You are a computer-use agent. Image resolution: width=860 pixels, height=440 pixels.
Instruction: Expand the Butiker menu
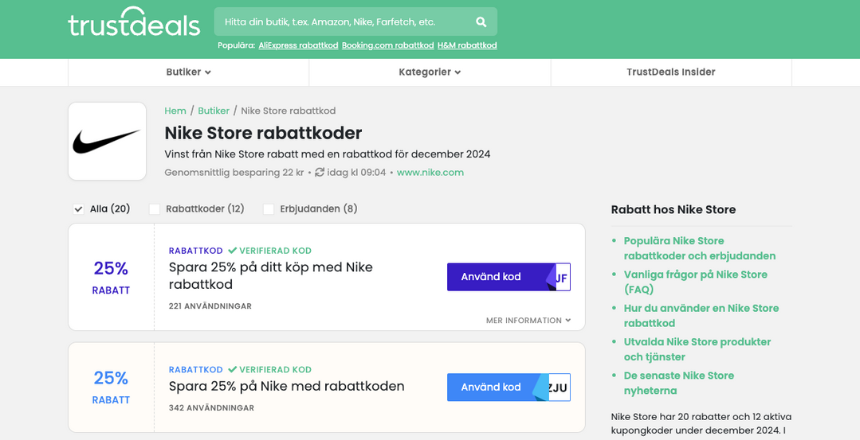pyautogui.click(x=189, y=72)
